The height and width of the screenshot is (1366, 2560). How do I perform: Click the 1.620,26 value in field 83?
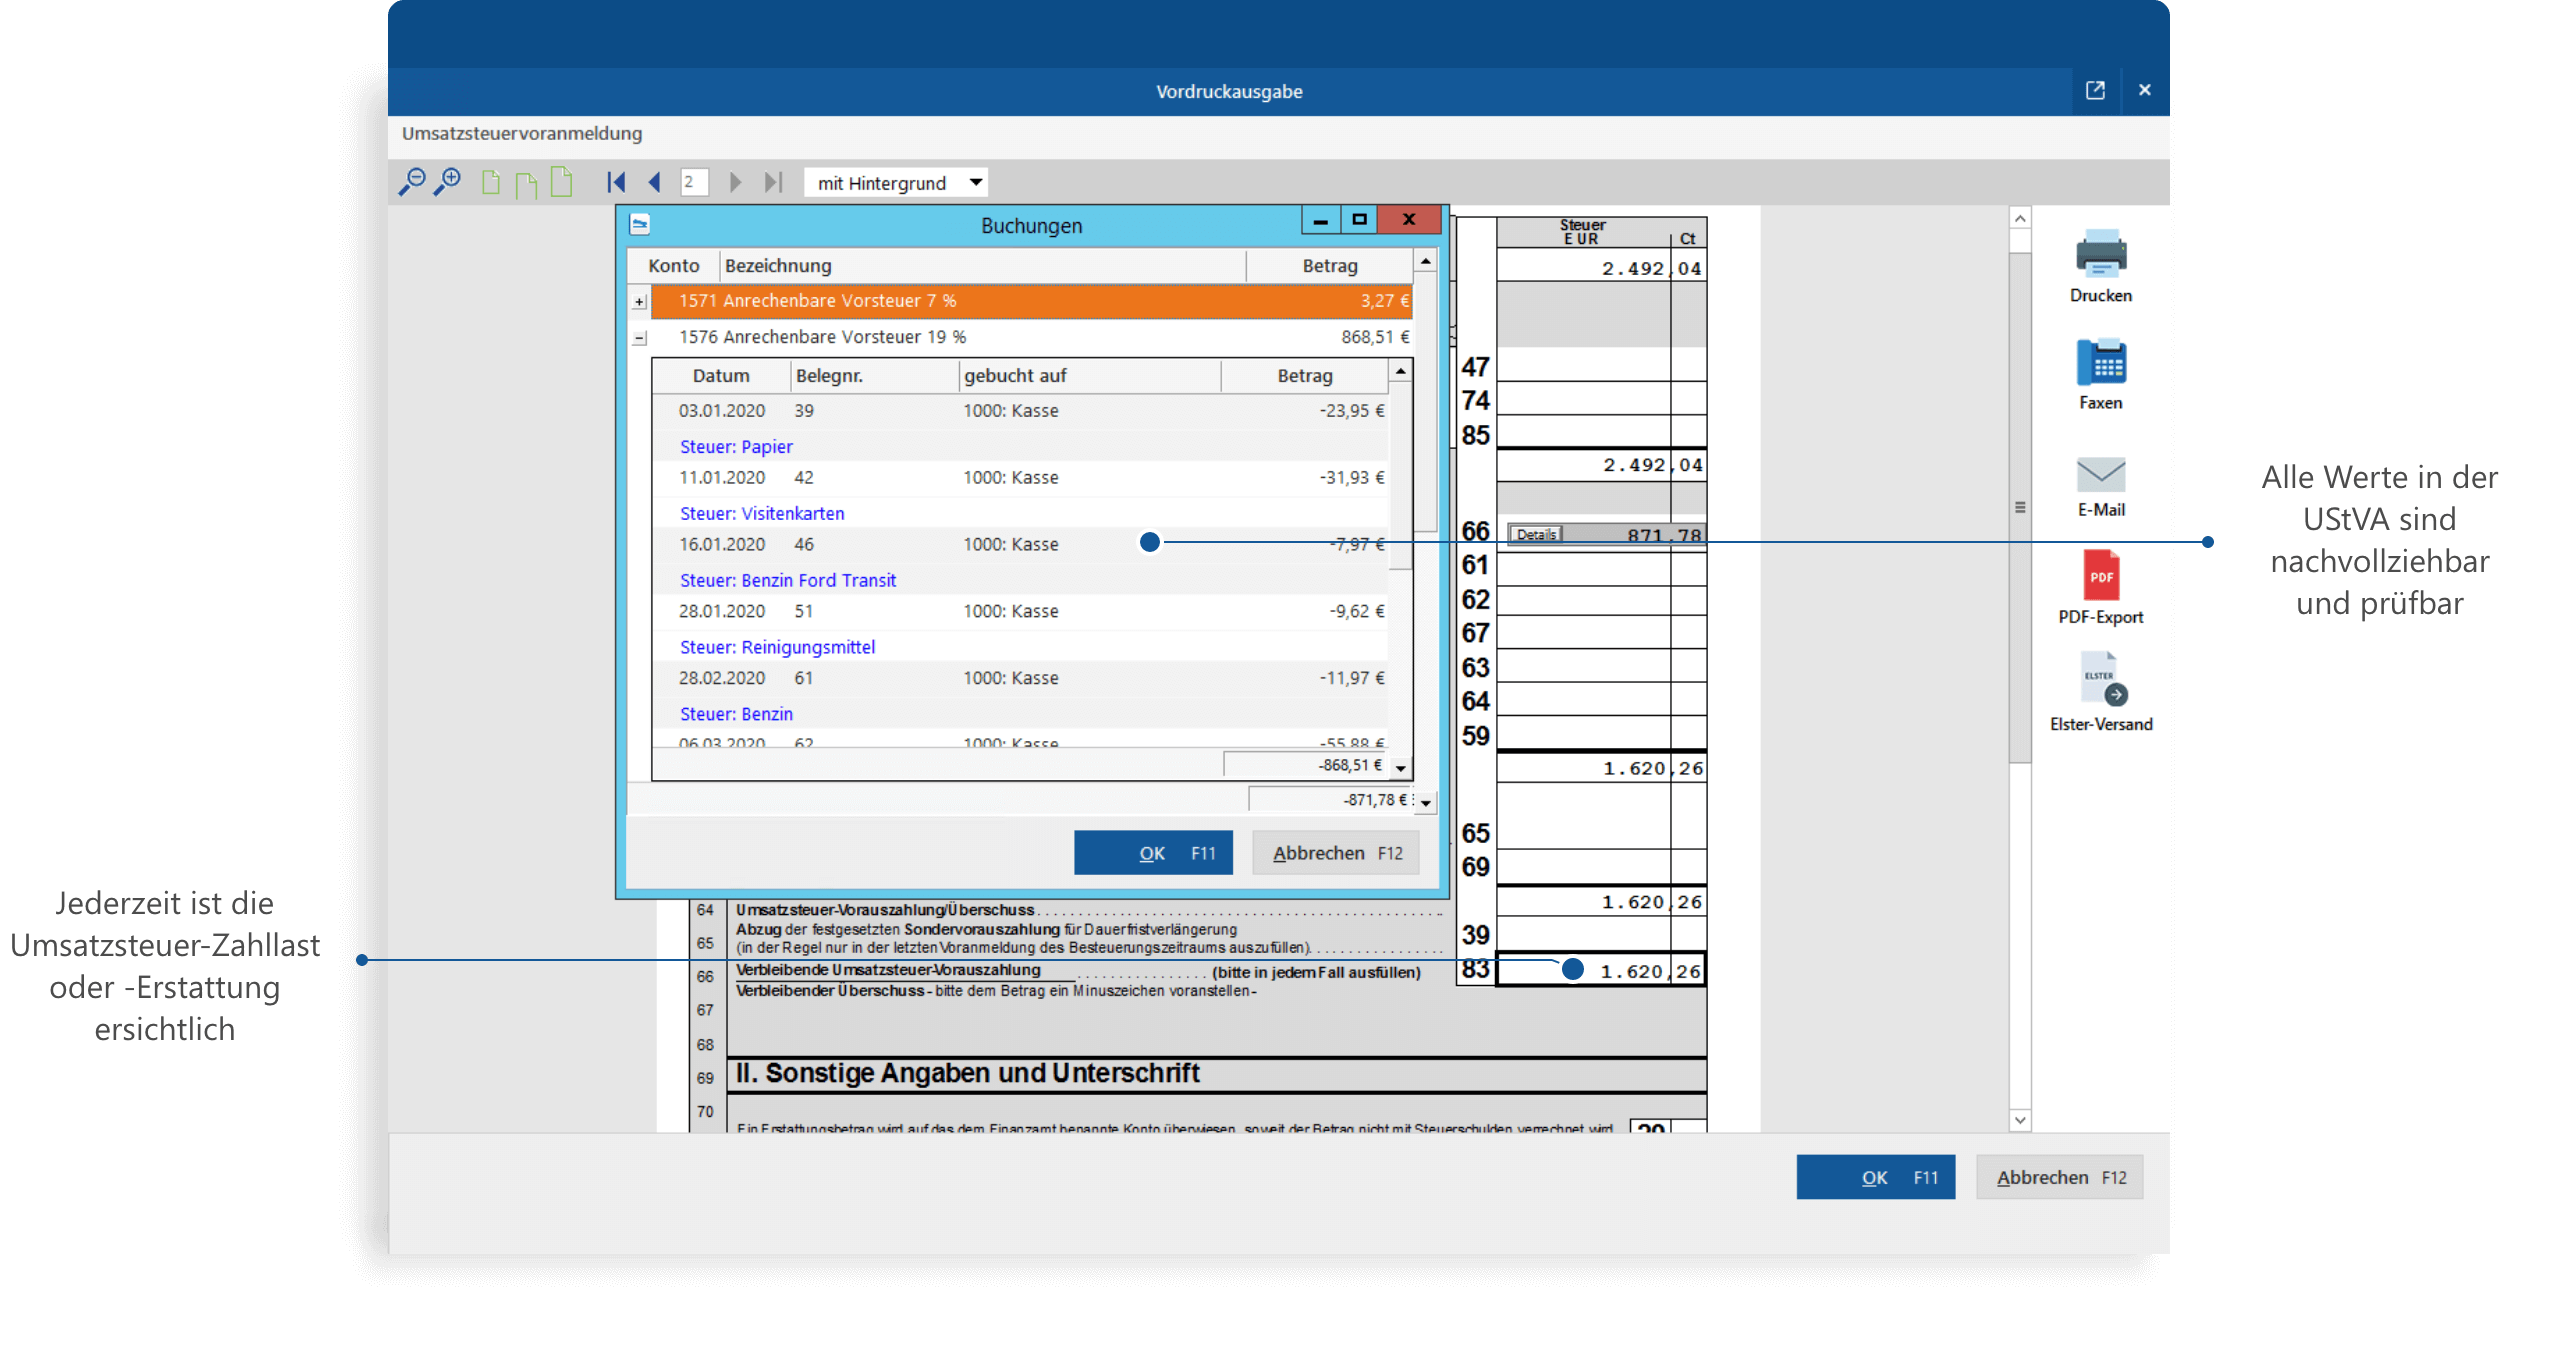click(x=1651, y=972)
